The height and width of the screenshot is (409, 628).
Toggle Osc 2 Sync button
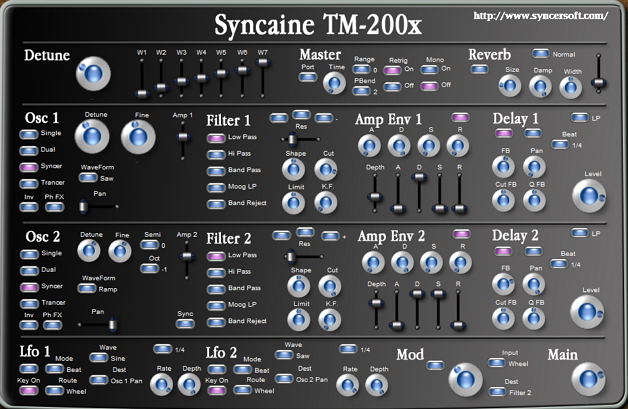coord(185,323)
